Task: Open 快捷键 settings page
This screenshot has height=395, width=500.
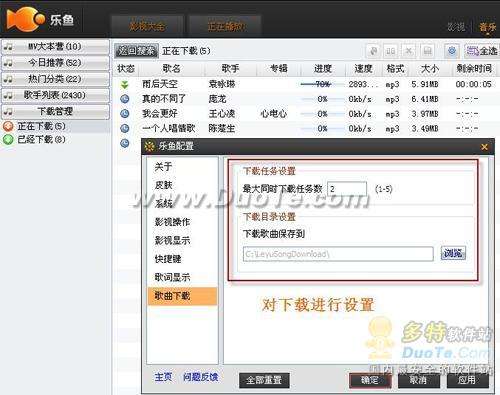Action: [x=168, y=259]
